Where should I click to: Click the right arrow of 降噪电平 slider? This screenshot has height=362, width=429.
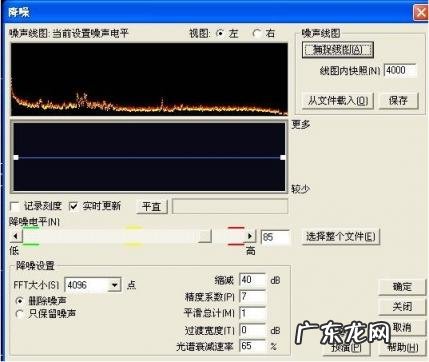tap(250, 236)
